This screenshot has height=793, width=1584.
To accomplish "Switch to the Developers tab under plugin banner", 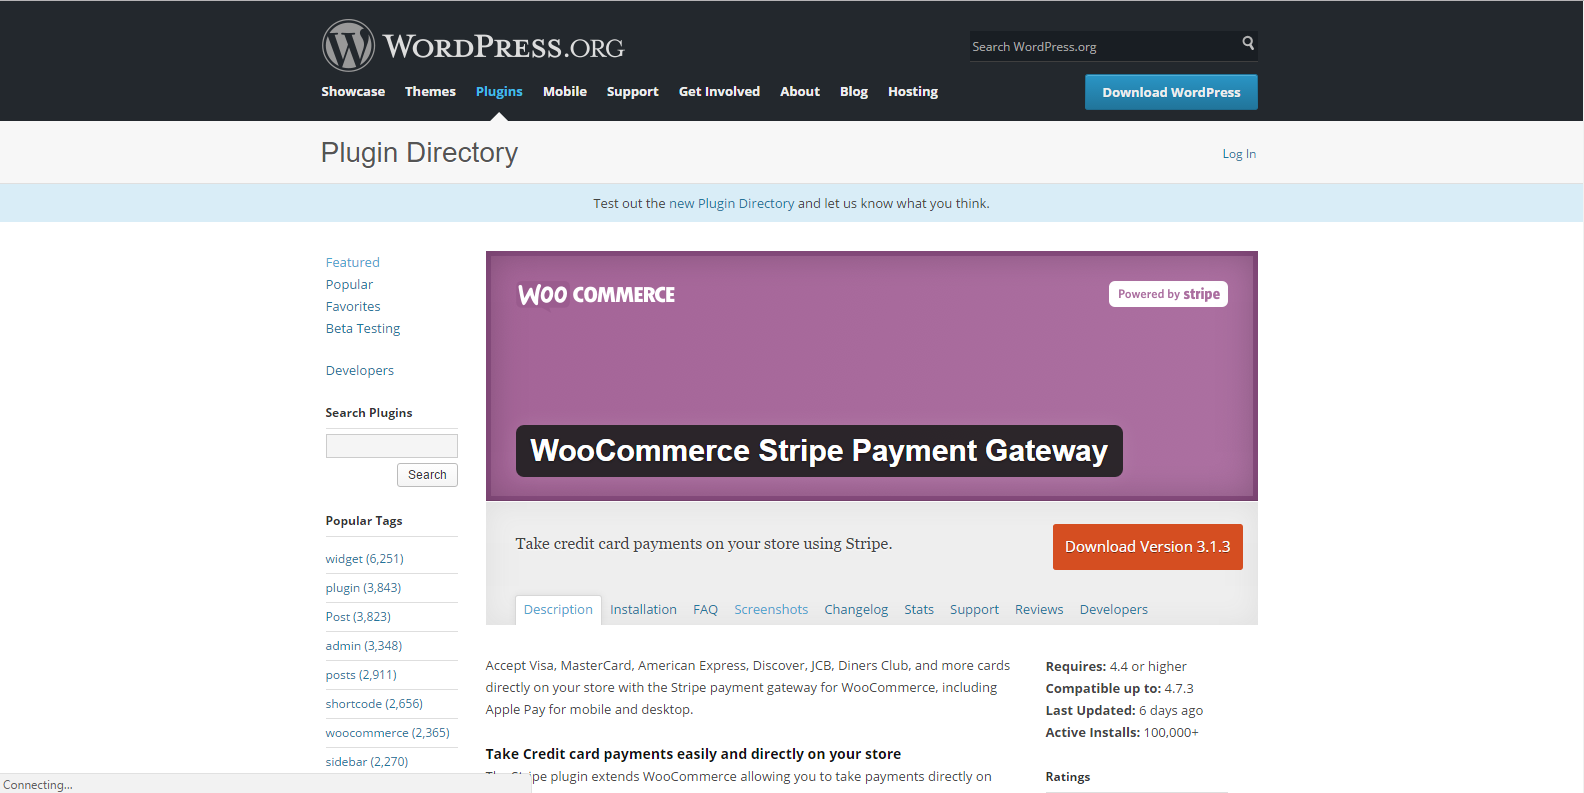I will pyautogui.click(x=1113, y=610).
